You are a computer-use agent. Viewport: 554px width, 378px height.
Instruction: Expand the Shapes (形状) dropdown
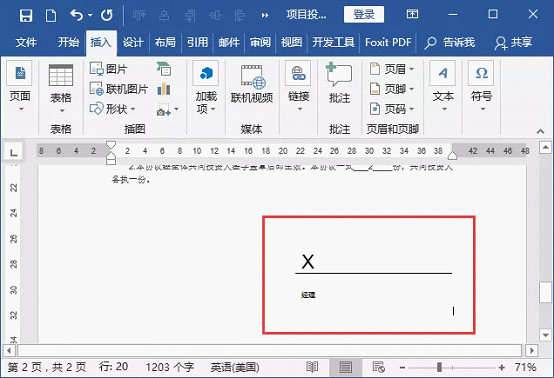pyautogui.click(x=113, y=109)
